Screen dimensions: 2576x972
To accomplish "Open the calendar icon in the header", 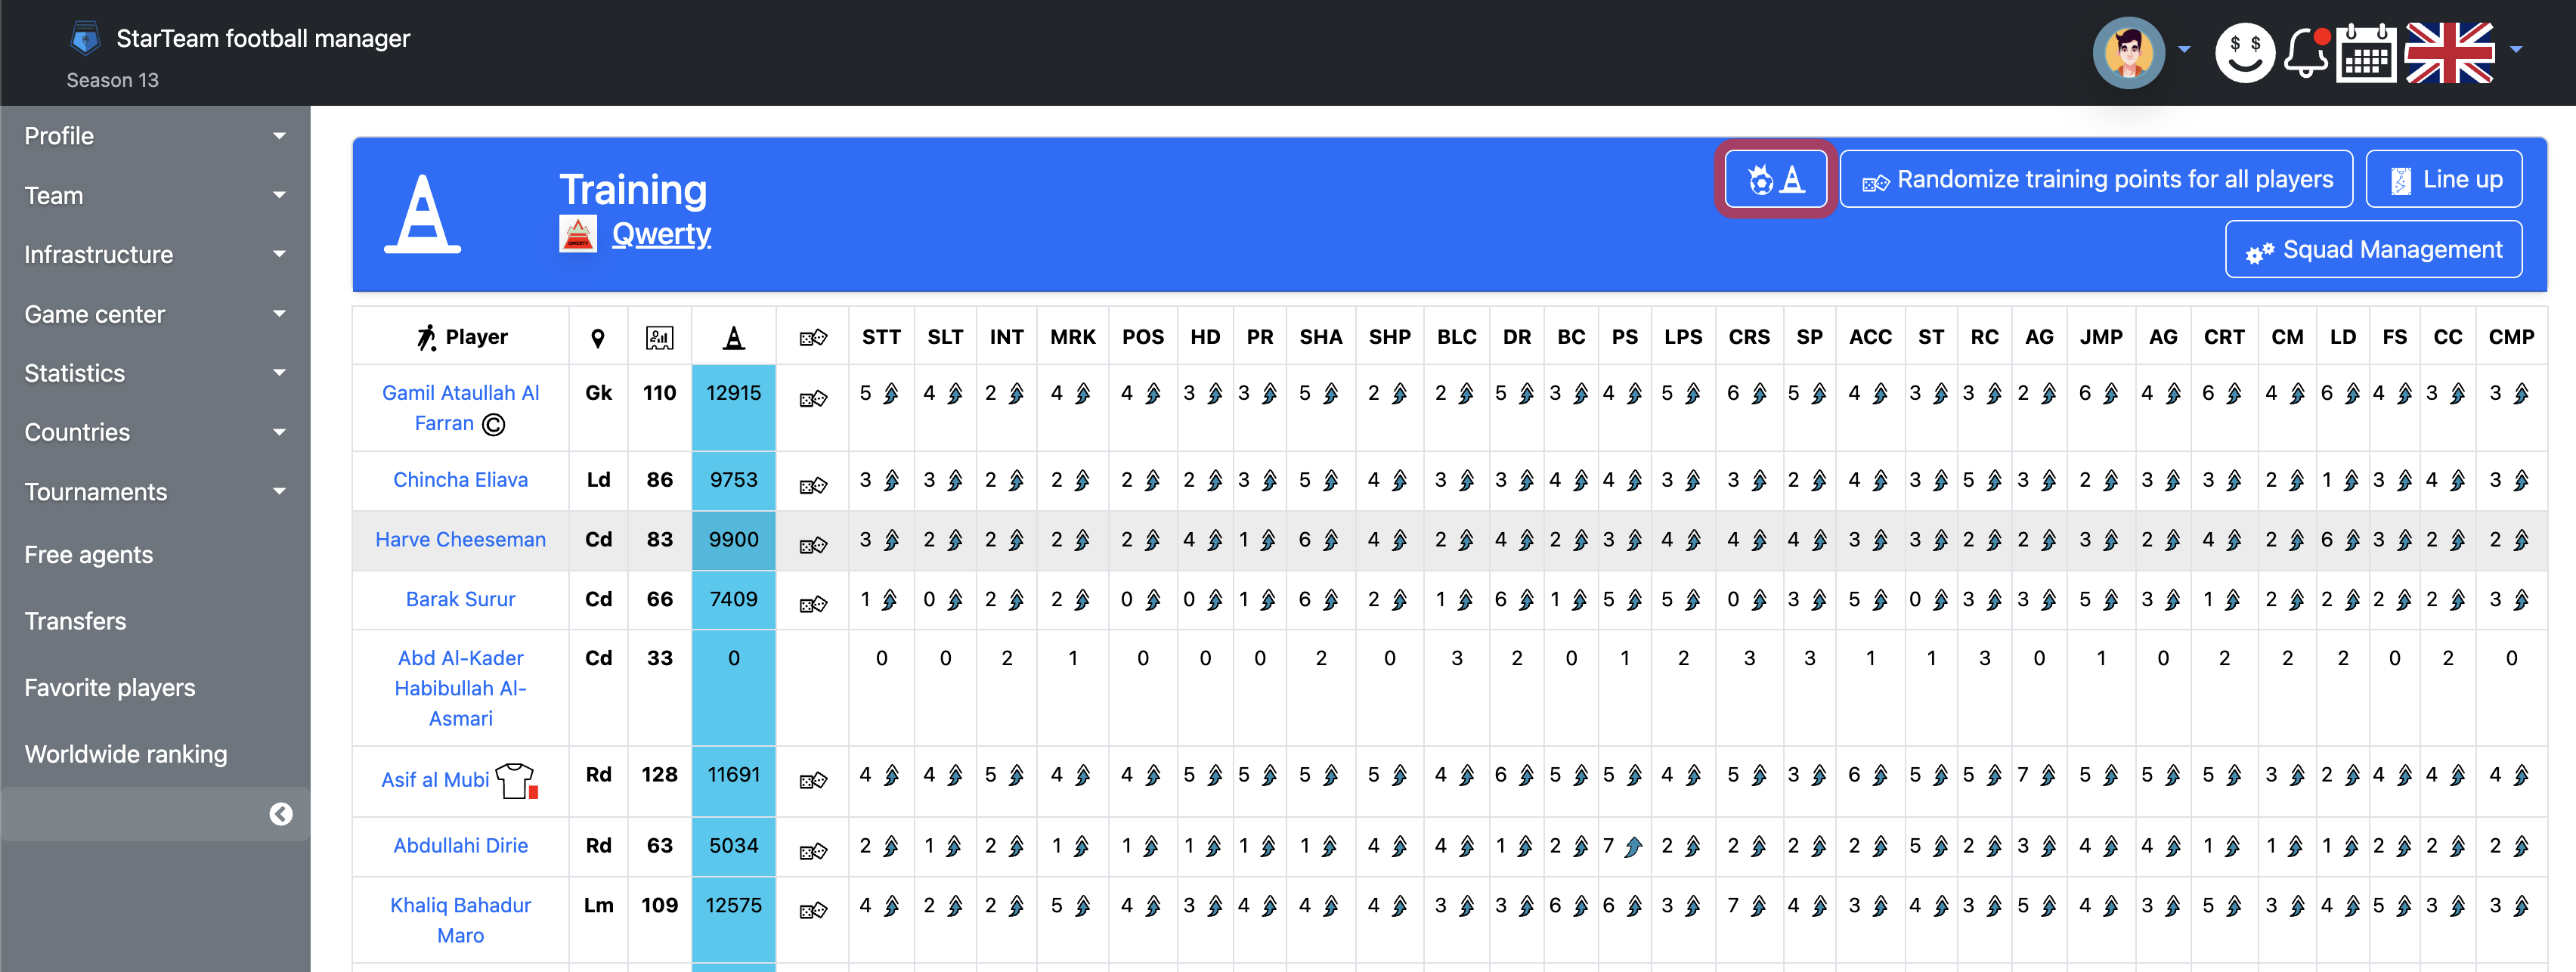I will point(2366,52).
